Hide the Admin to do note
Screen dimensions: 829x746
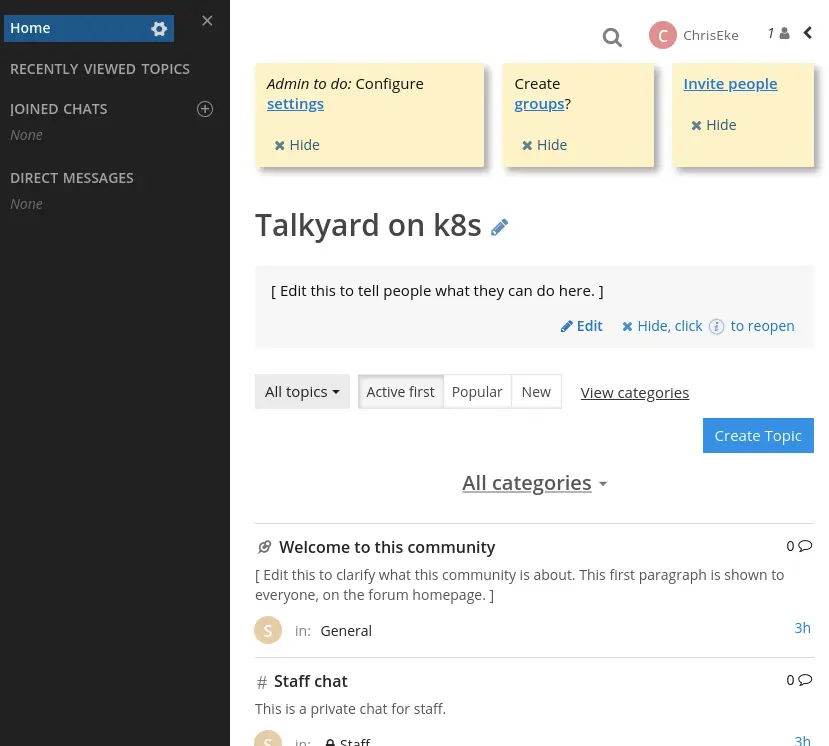tap(296, 144)
